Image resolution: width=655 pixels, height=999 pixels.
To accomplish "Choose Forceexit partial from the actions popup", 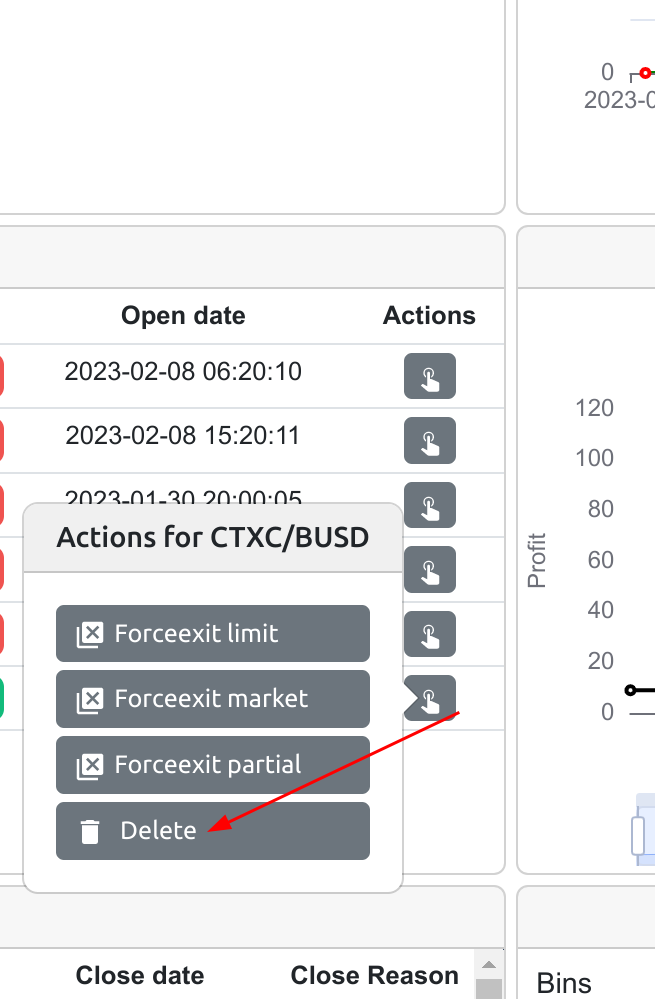I will point(212,764).
